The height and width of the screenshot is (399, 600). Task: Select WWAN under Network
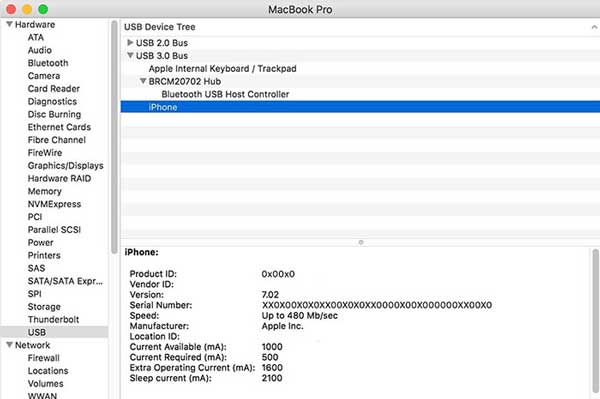coord(42,395)
